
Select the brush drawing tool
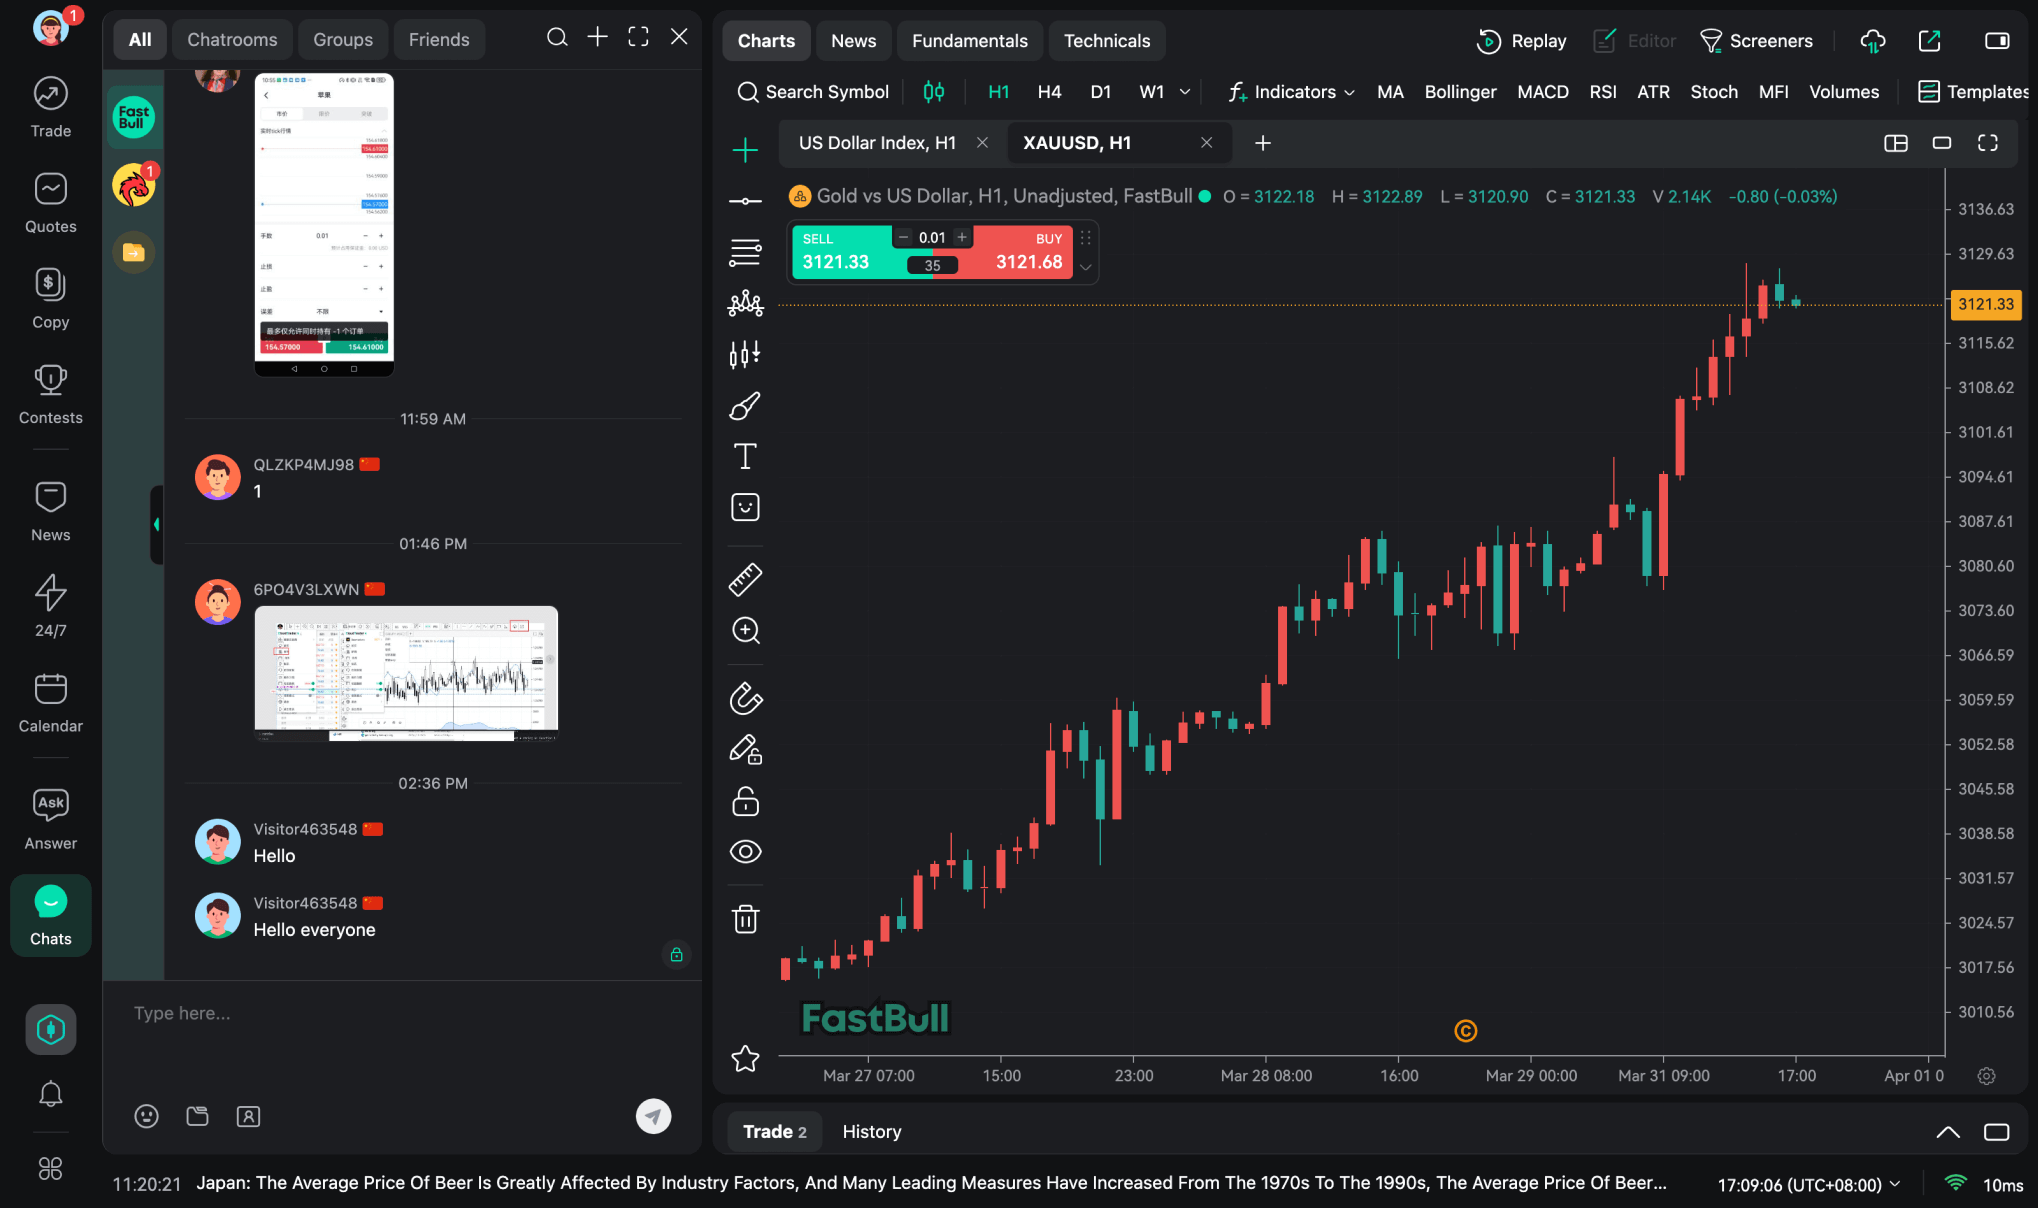click(x=745, y=406)
